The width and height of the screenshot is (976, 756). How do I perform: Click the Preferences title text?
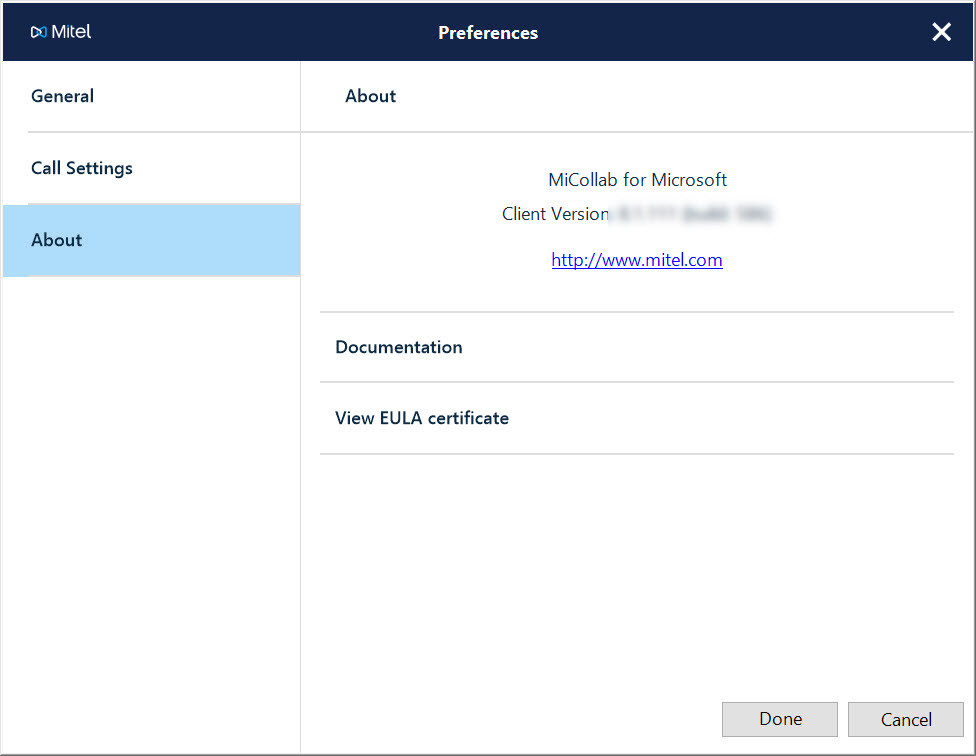[x=488, y=33]
